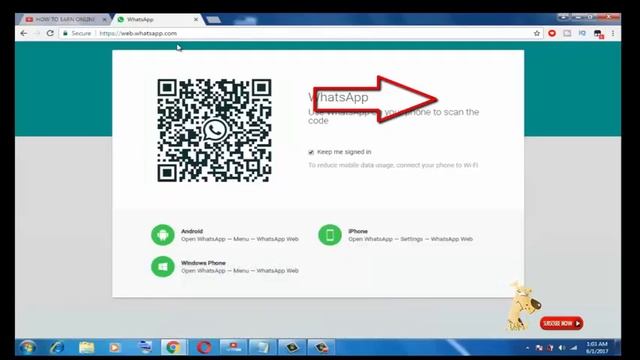Click the Subscribe Now button
Image resolution: width=640 pixels, height=360 pixels.
(562, 323)
